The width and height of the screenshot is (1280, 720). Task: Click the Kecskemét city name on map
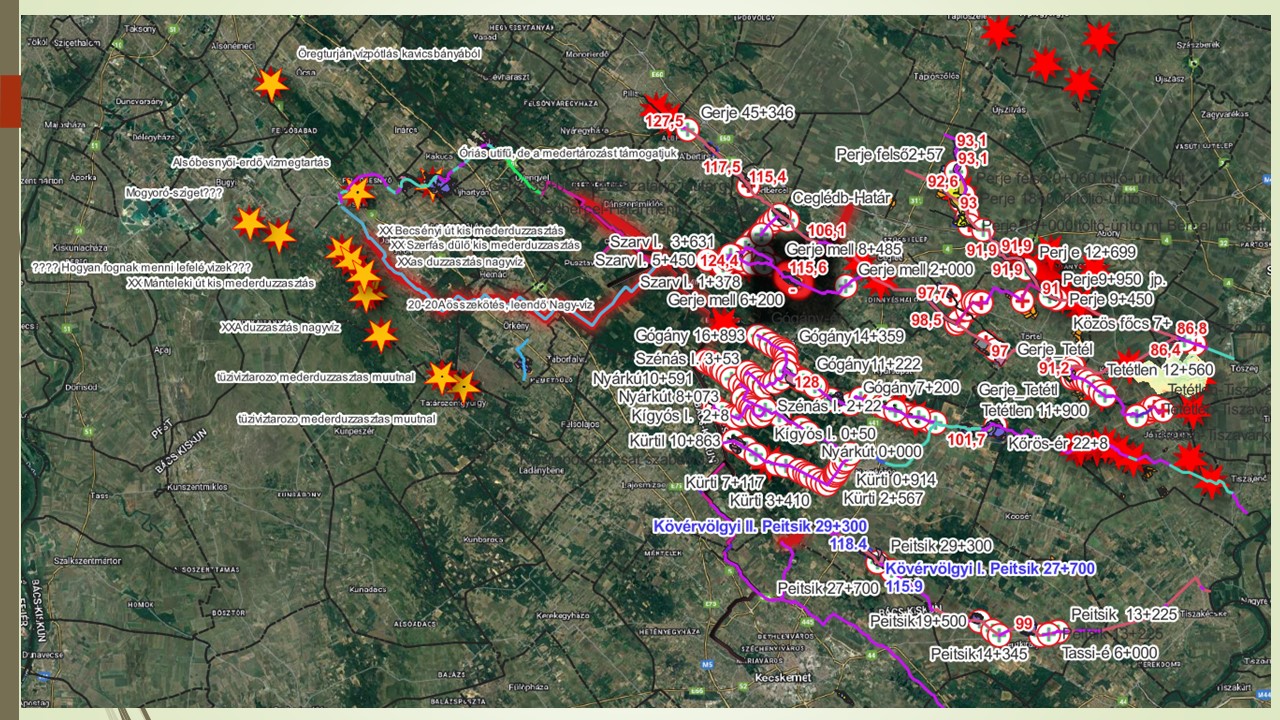pyautogui.click(x=788, y=678)
